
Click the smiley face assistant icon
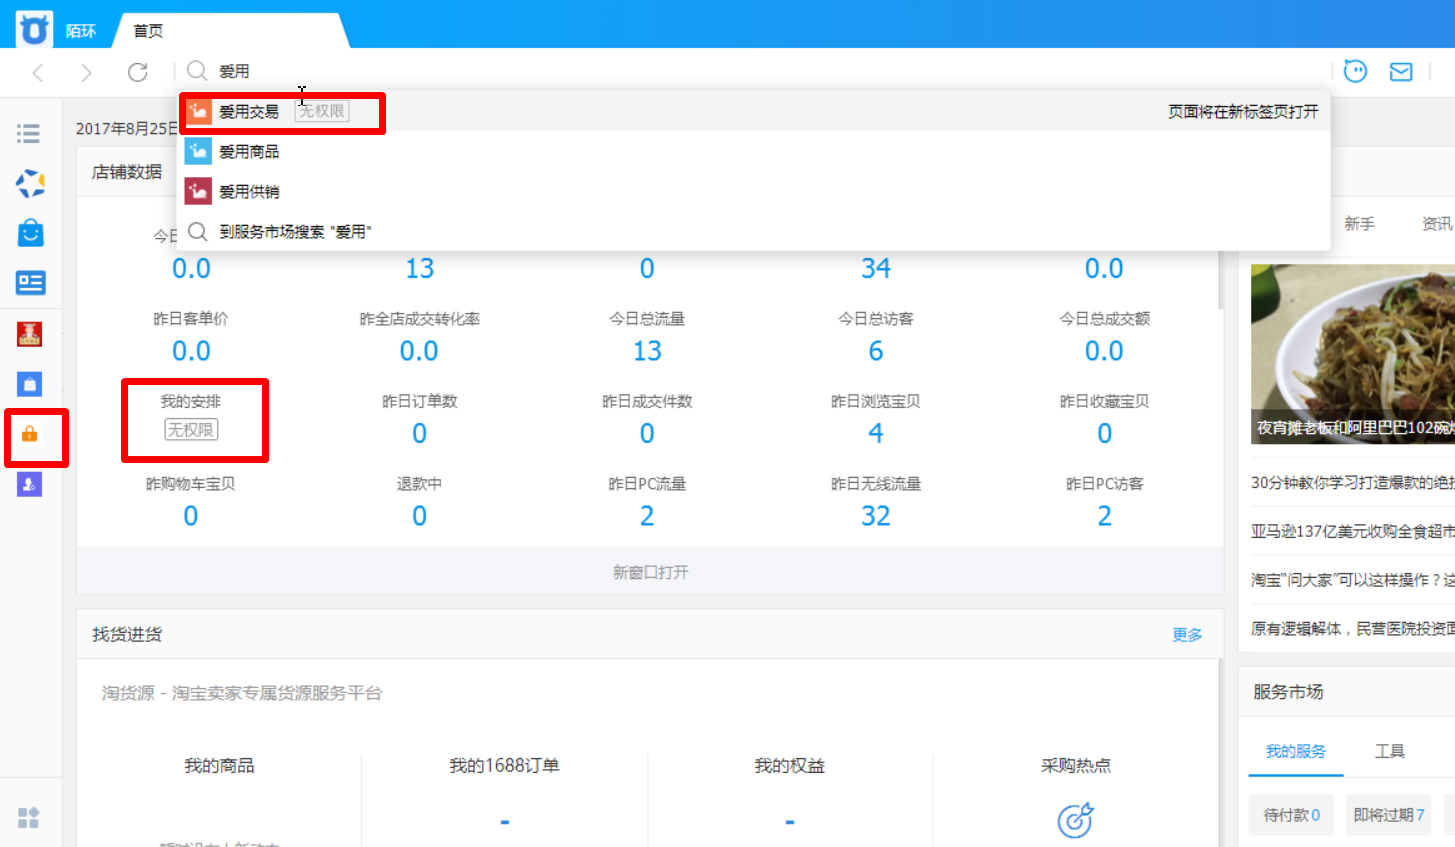1355,71
